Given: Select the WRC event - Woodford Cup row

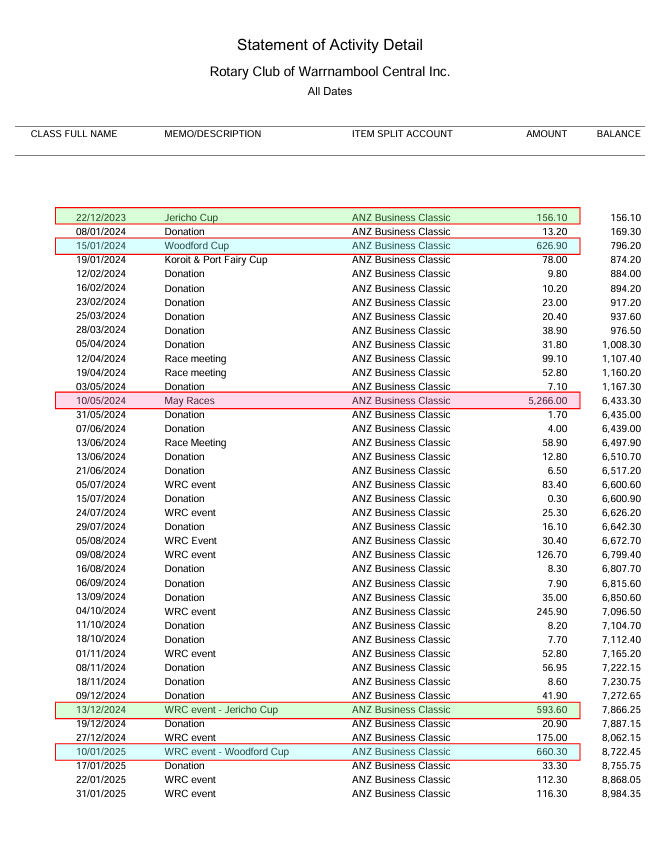Looking at the screenshot, I should click(318, 752).
